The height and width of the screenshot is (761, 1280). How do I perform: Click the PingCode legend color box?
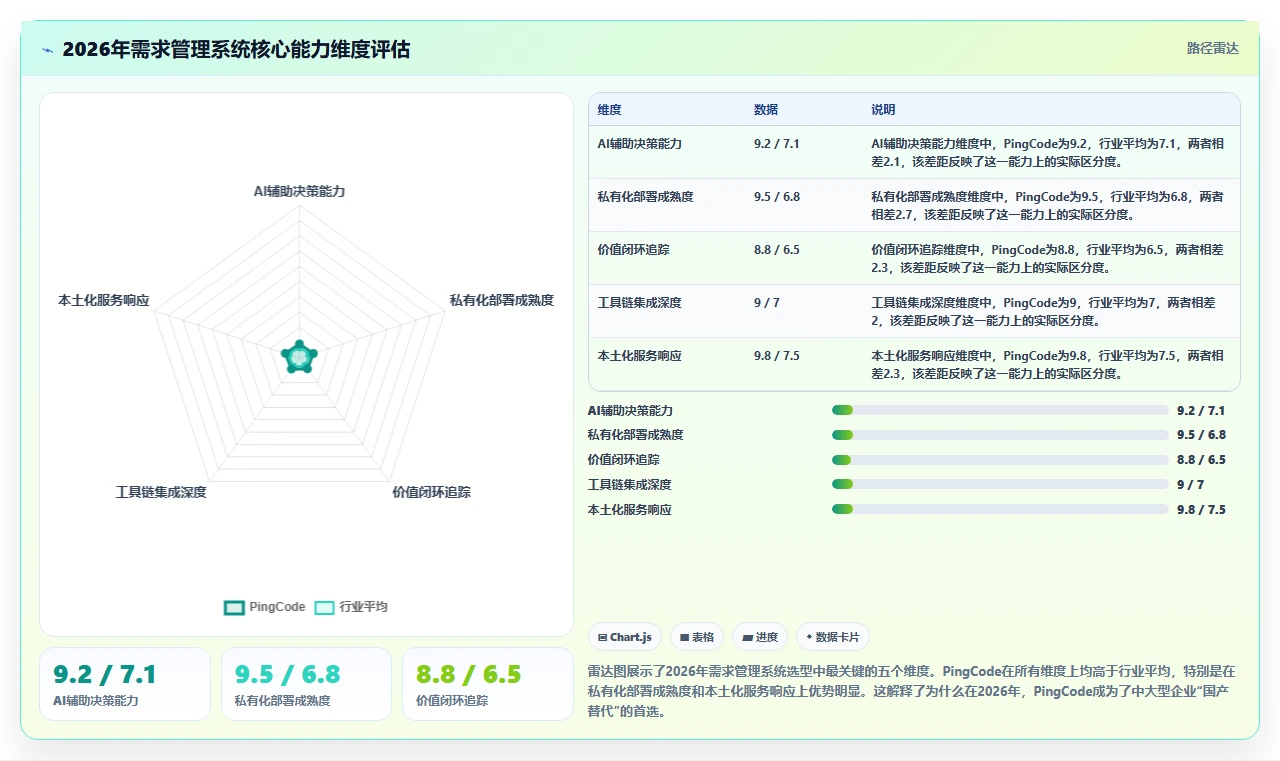[234, 607]
